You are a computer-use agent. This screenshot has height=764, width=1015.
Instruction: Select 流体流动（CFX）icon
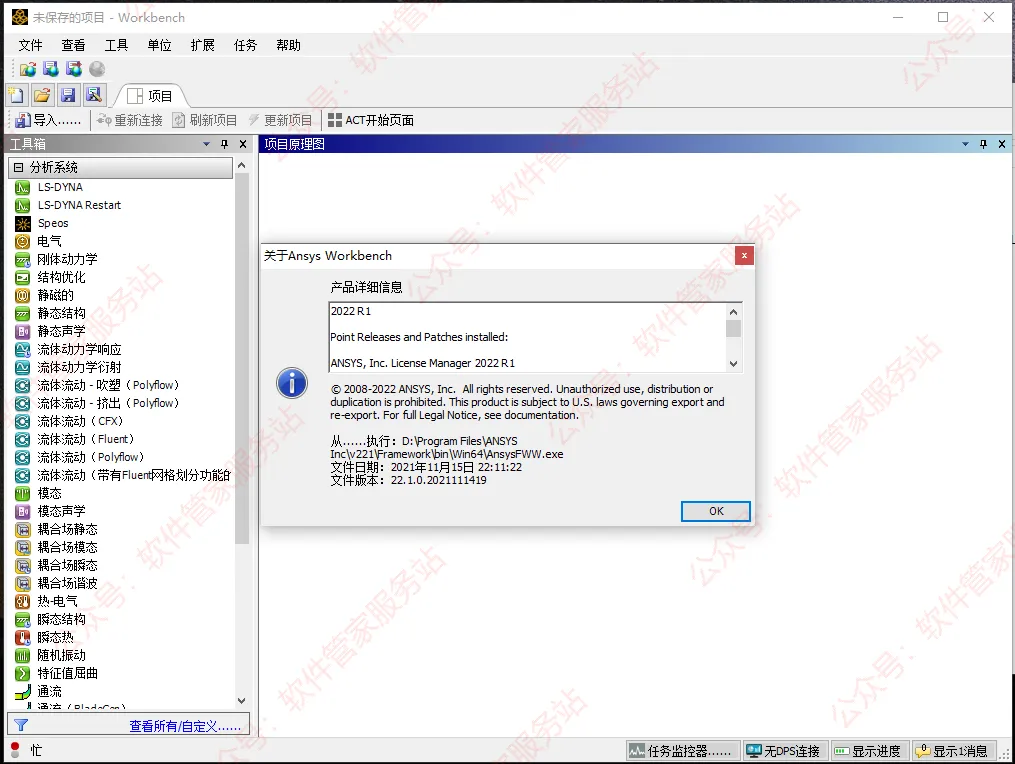point(23,421)
